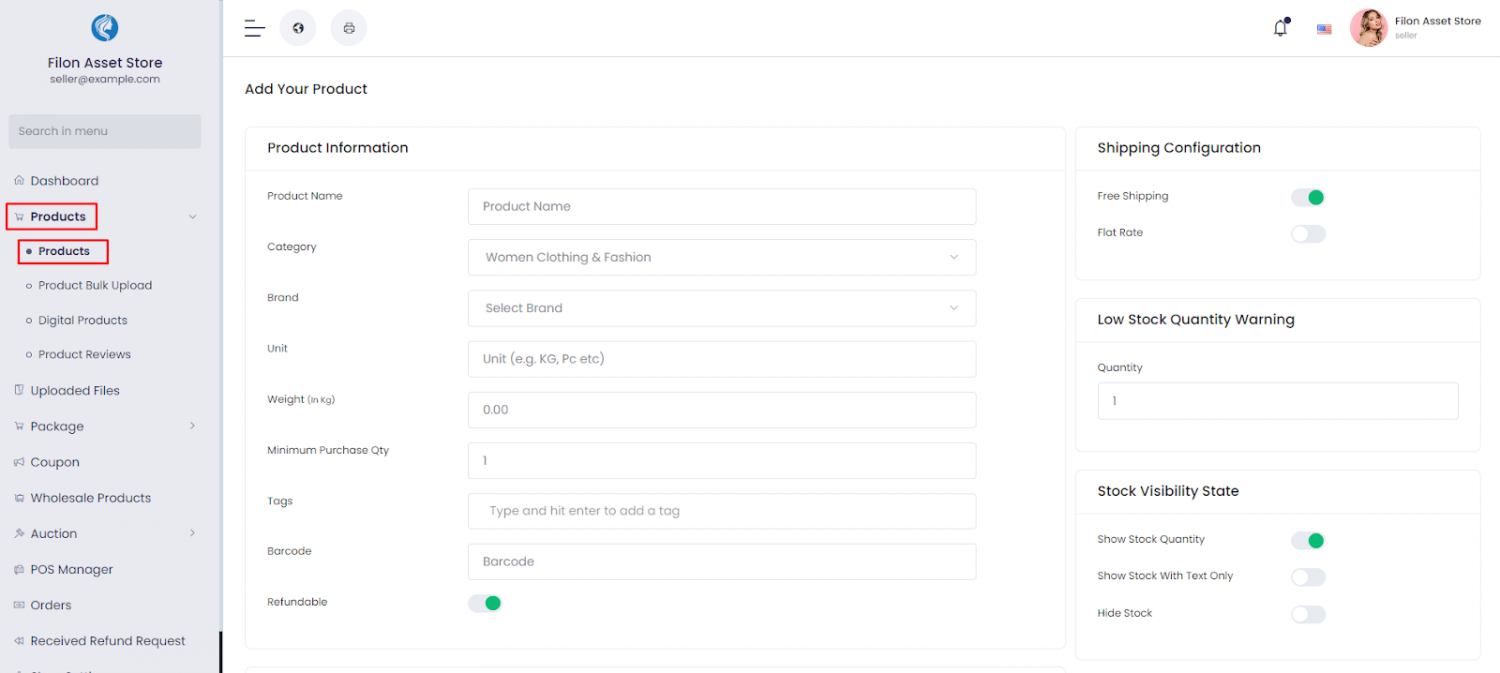Disable the Free Shipping toggle
The image size is (1500, 673).
(x=1308, y=197)
